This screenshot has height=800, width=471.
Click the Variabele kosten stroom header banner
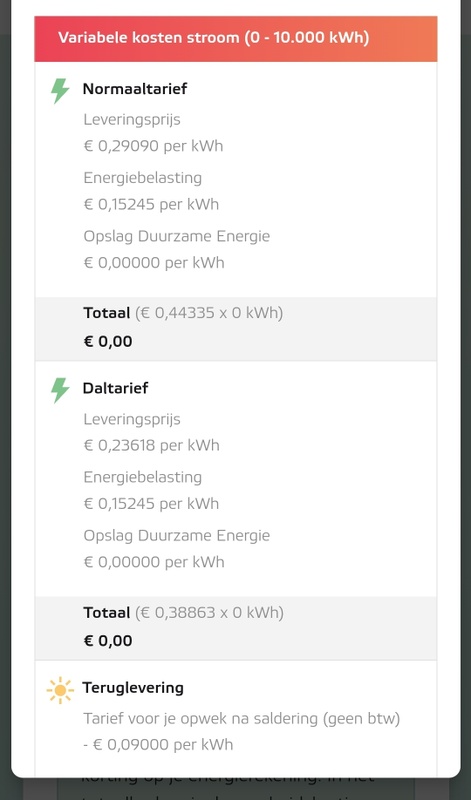(x=236, y=39)
